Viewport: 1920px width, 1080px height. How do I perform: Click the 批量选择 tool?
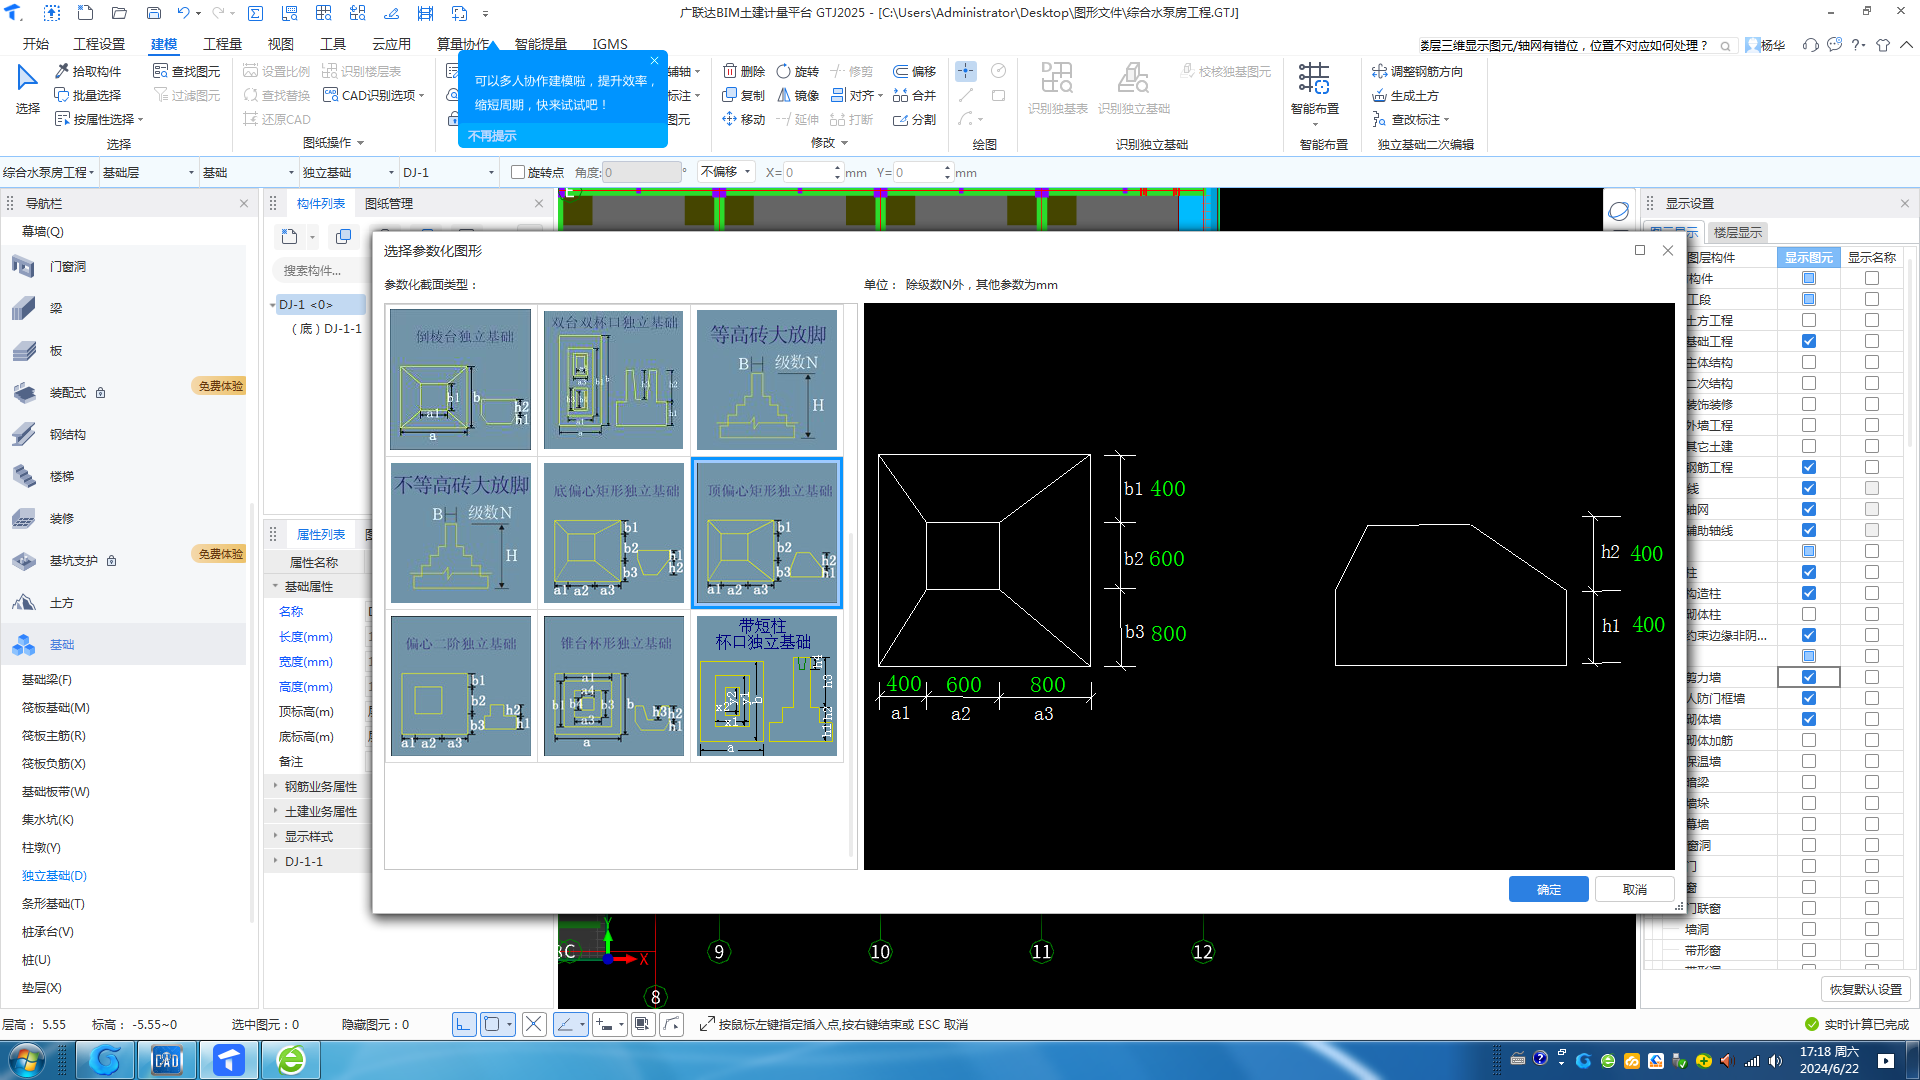(x=88, y=95)
